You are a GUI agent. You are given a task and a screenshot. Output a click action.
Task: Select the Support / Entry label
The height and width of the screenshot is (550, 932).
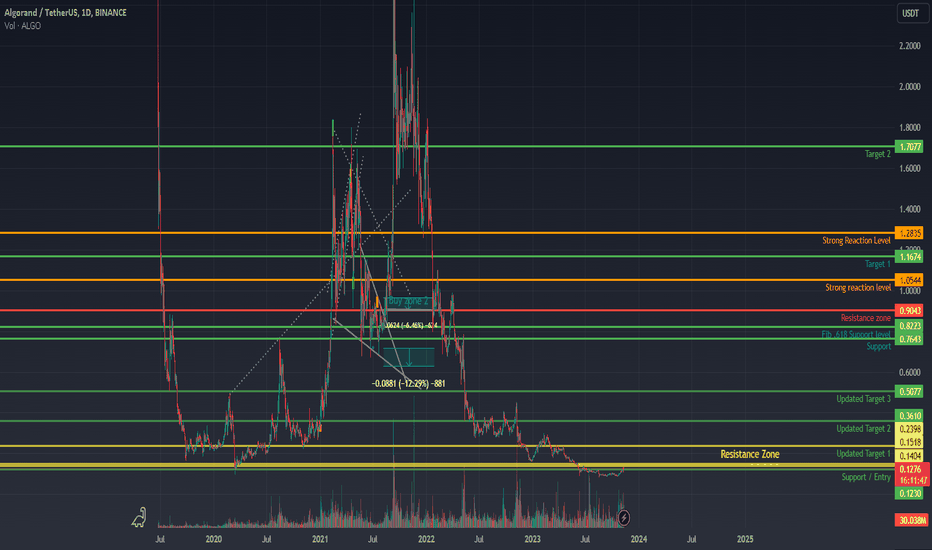coord(866,477)
